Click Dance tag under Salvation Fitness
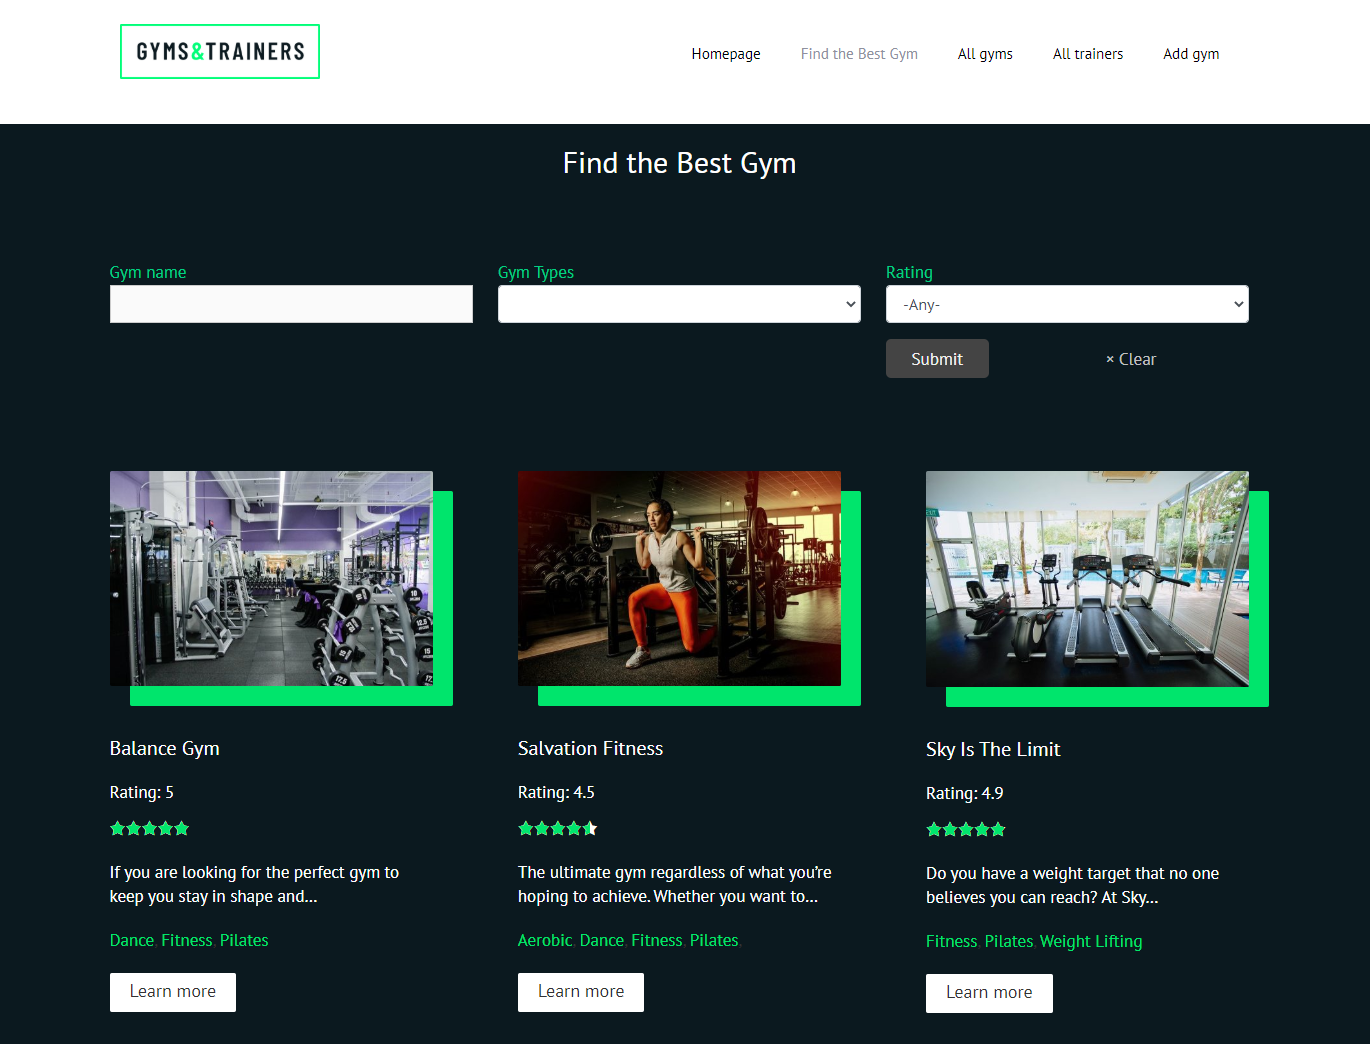The width and height of the screenshot is (1370, 1044). coord(602,940)
